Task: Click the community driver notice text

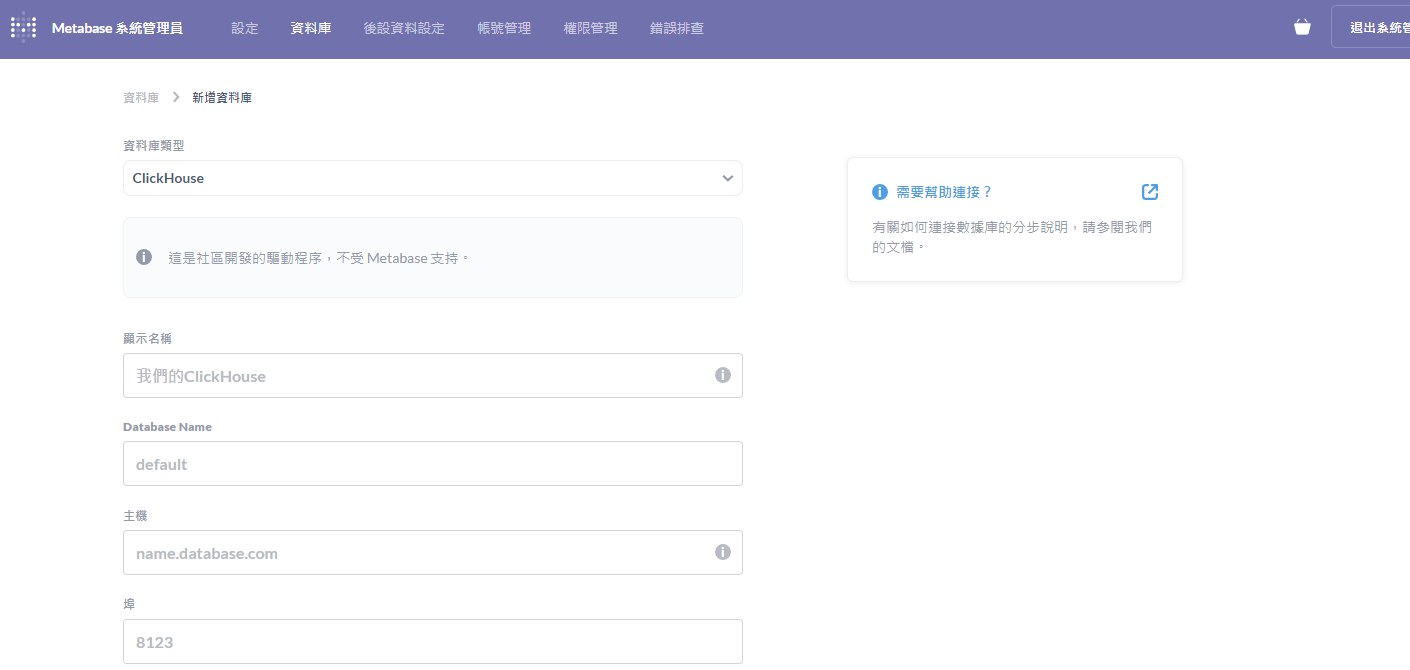Action: point(318,258)
